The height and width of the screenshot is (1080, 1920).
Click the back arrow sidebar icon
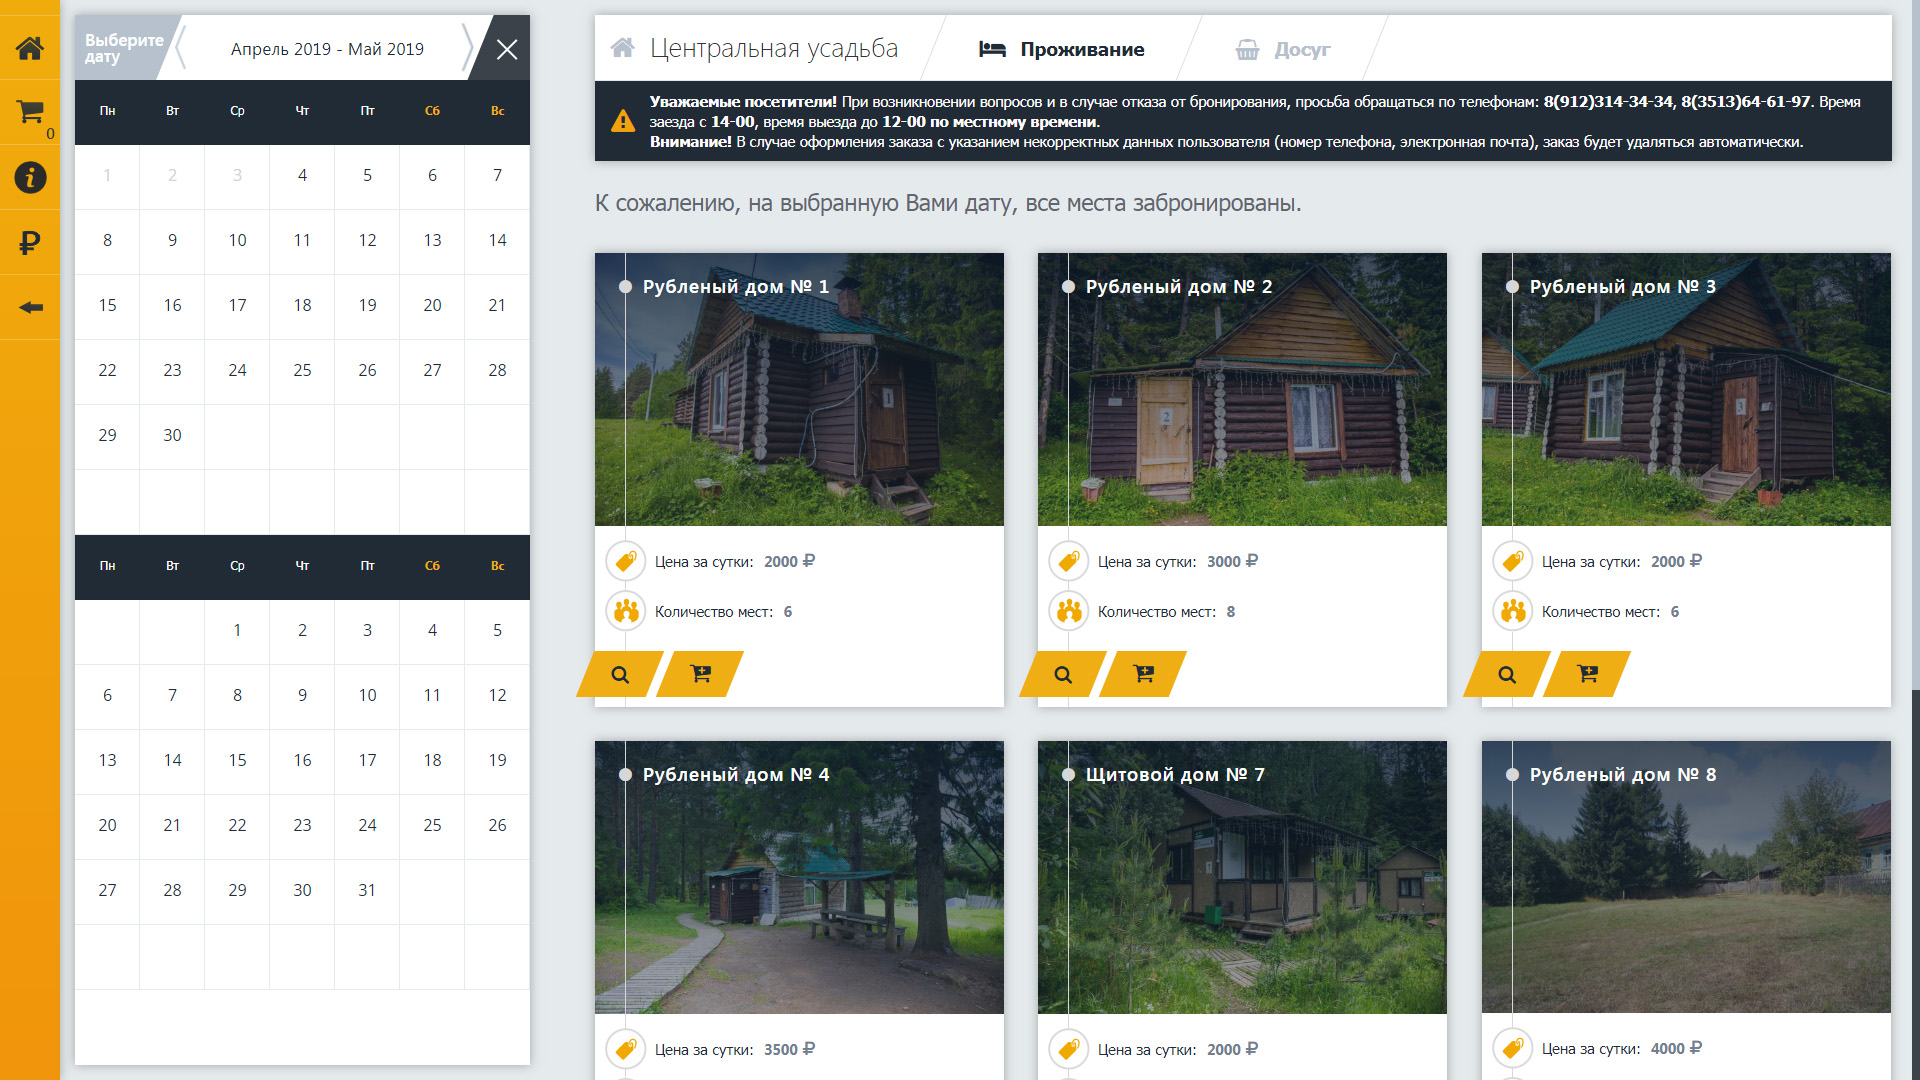point(30,307)
